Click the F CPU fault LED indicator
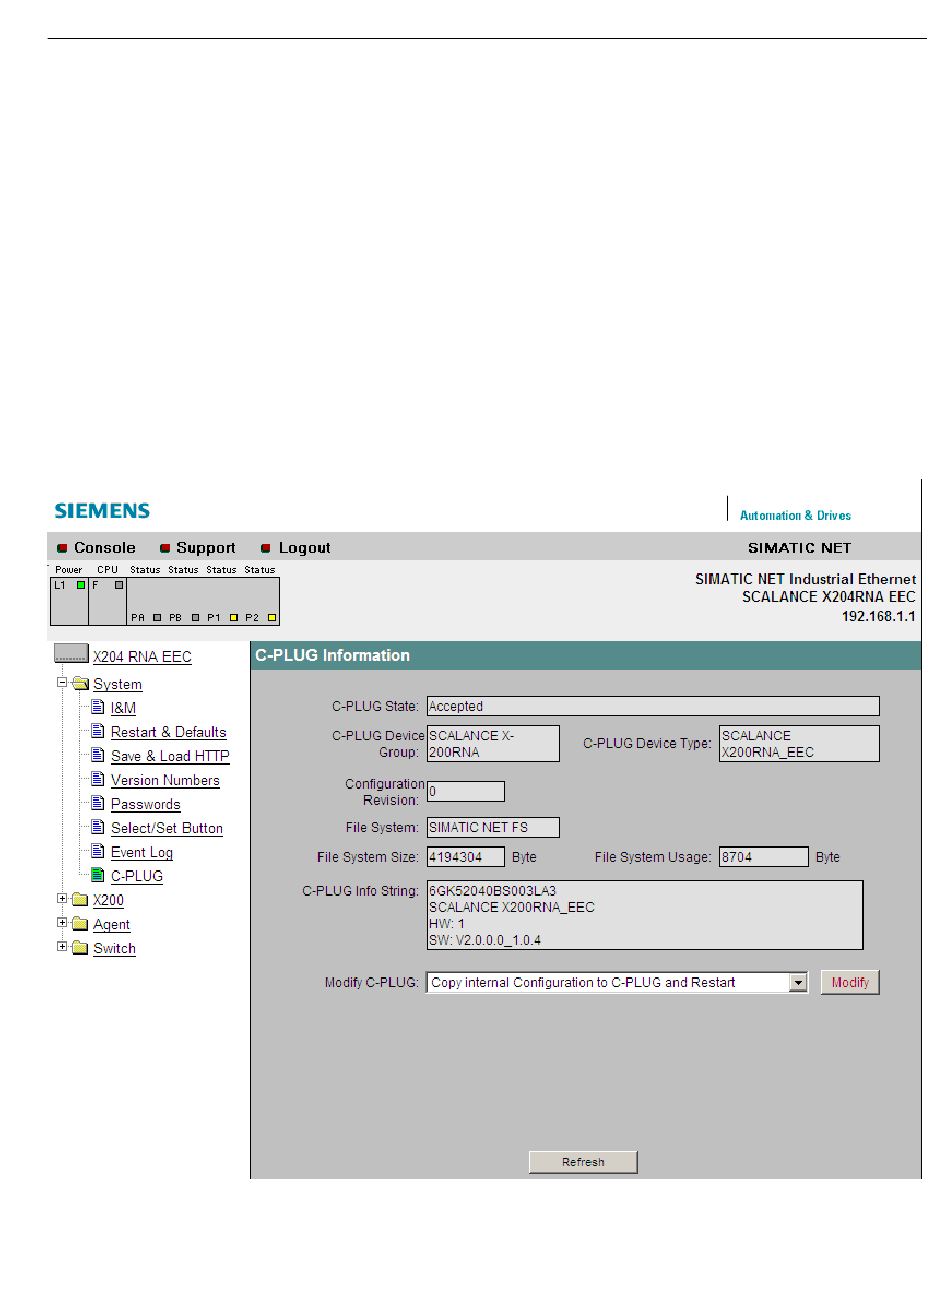950x1301 pixels. 119,585
